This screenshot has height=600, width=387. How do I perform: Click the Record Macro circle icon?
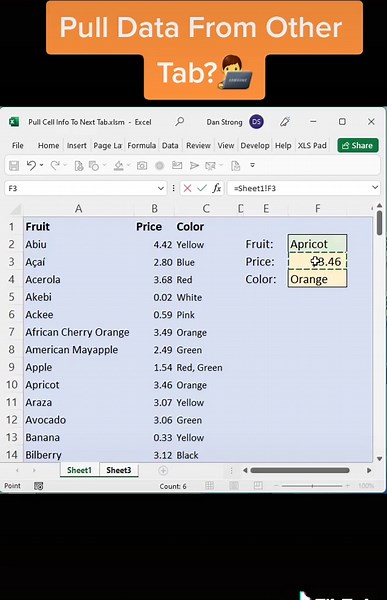tap(160, 165)
